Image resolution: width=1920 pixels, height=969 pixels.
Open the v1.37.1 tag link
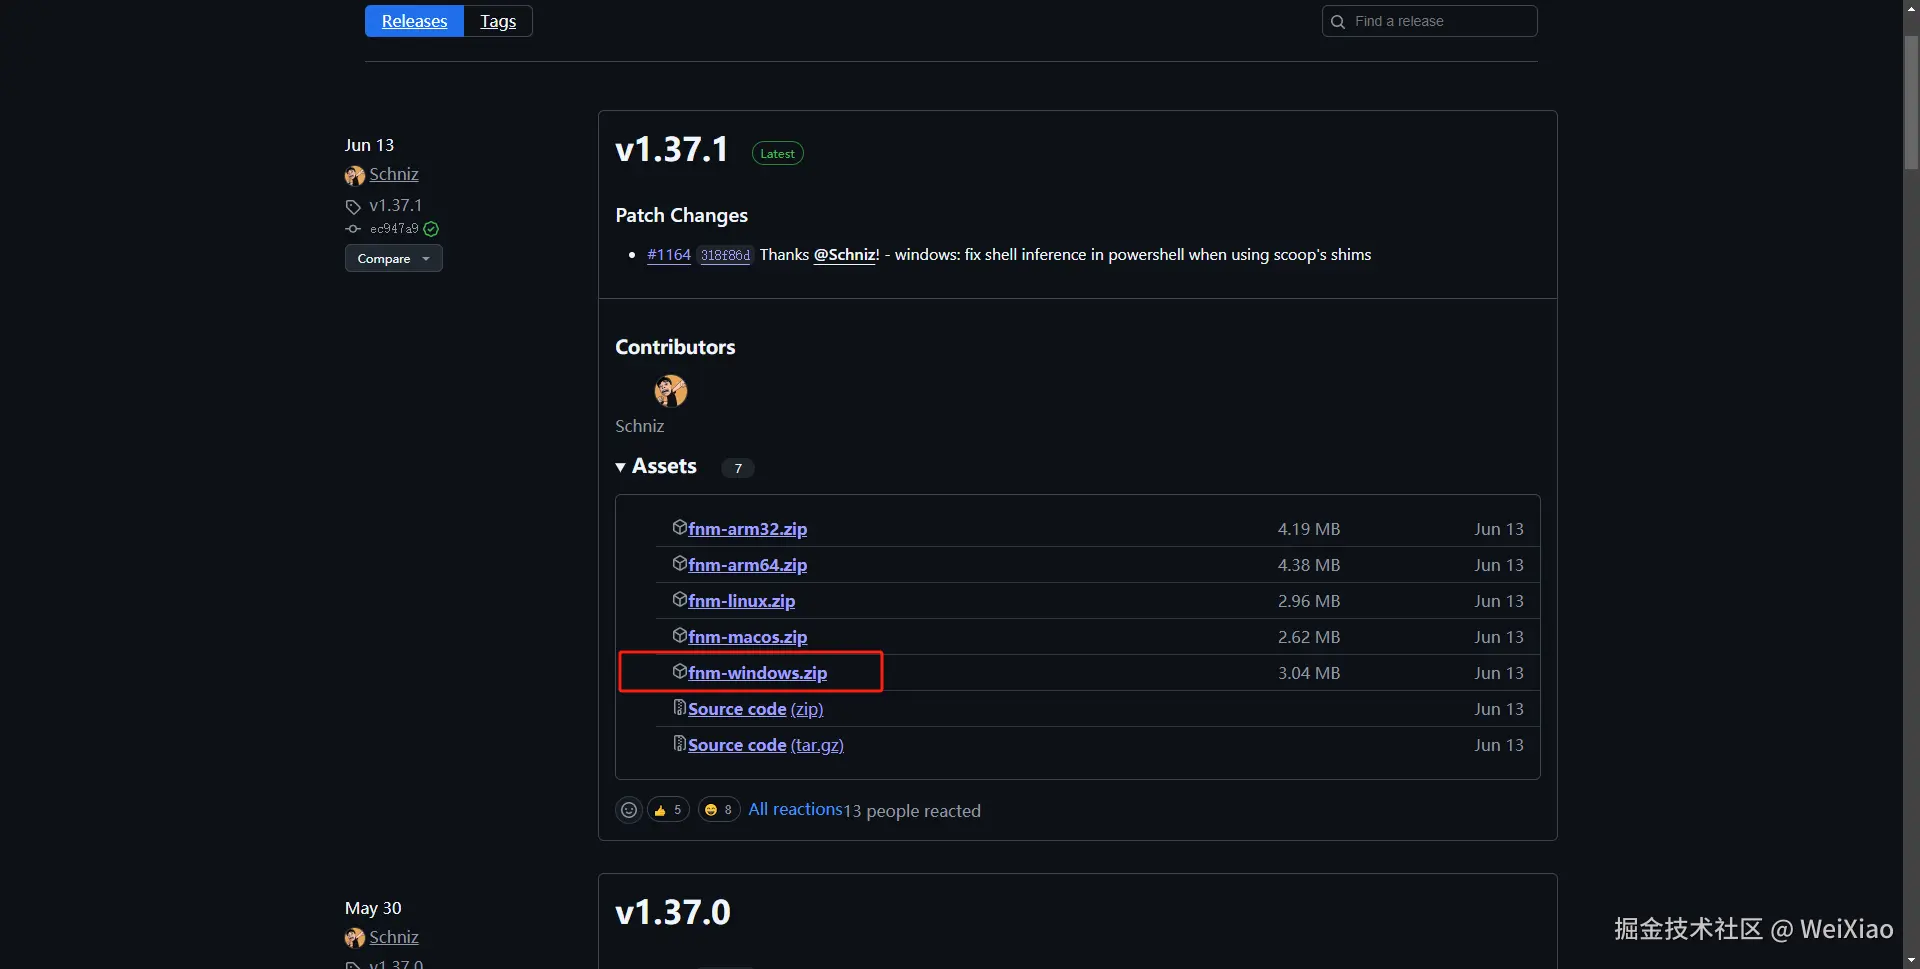click(x=396, y=205)
